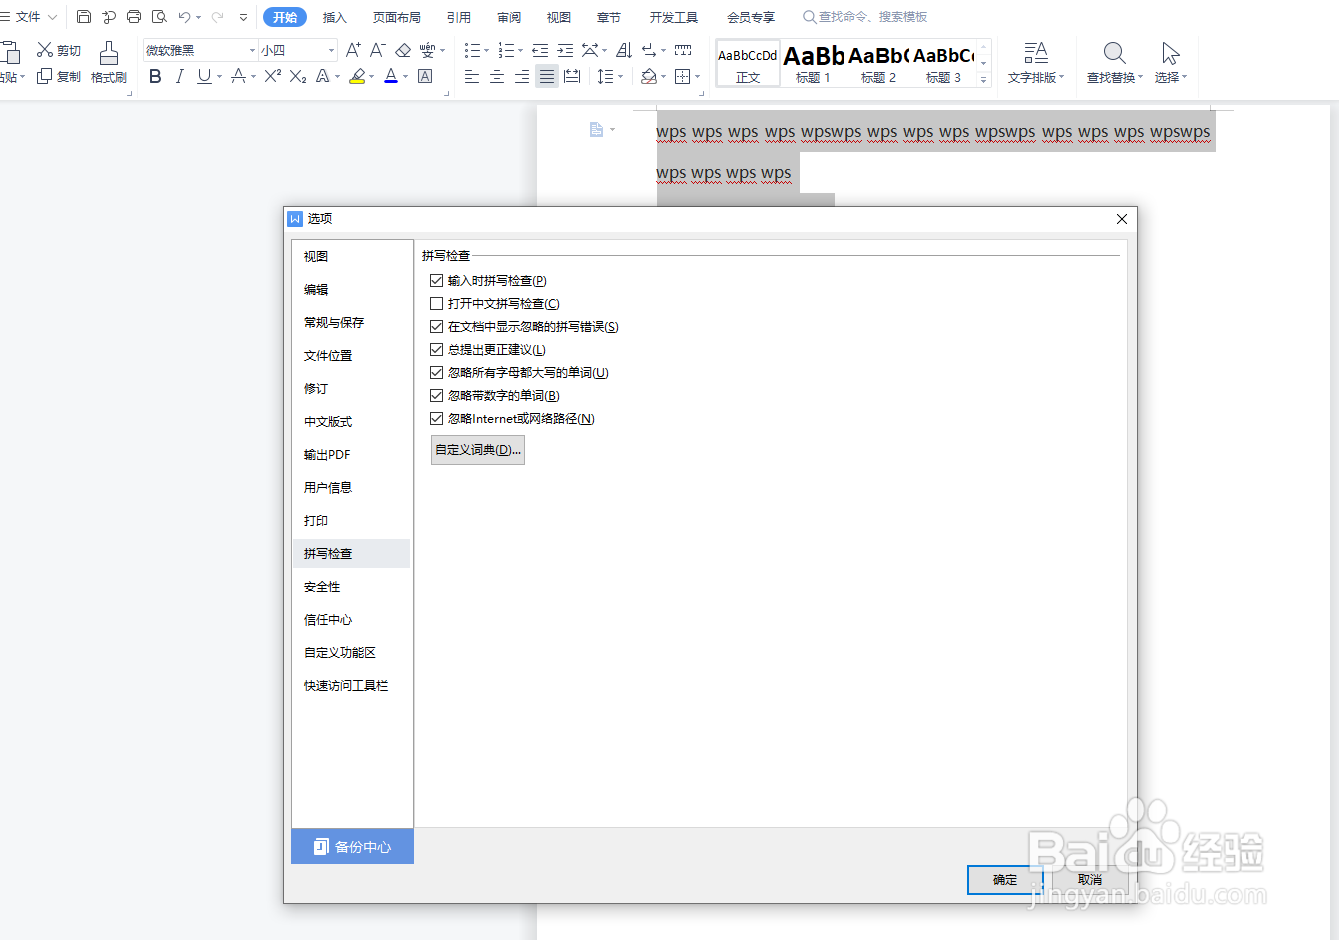Click the Print icon in quick access toolbar
This screenshot has width=1339, height=940.
tap(134, 17)
